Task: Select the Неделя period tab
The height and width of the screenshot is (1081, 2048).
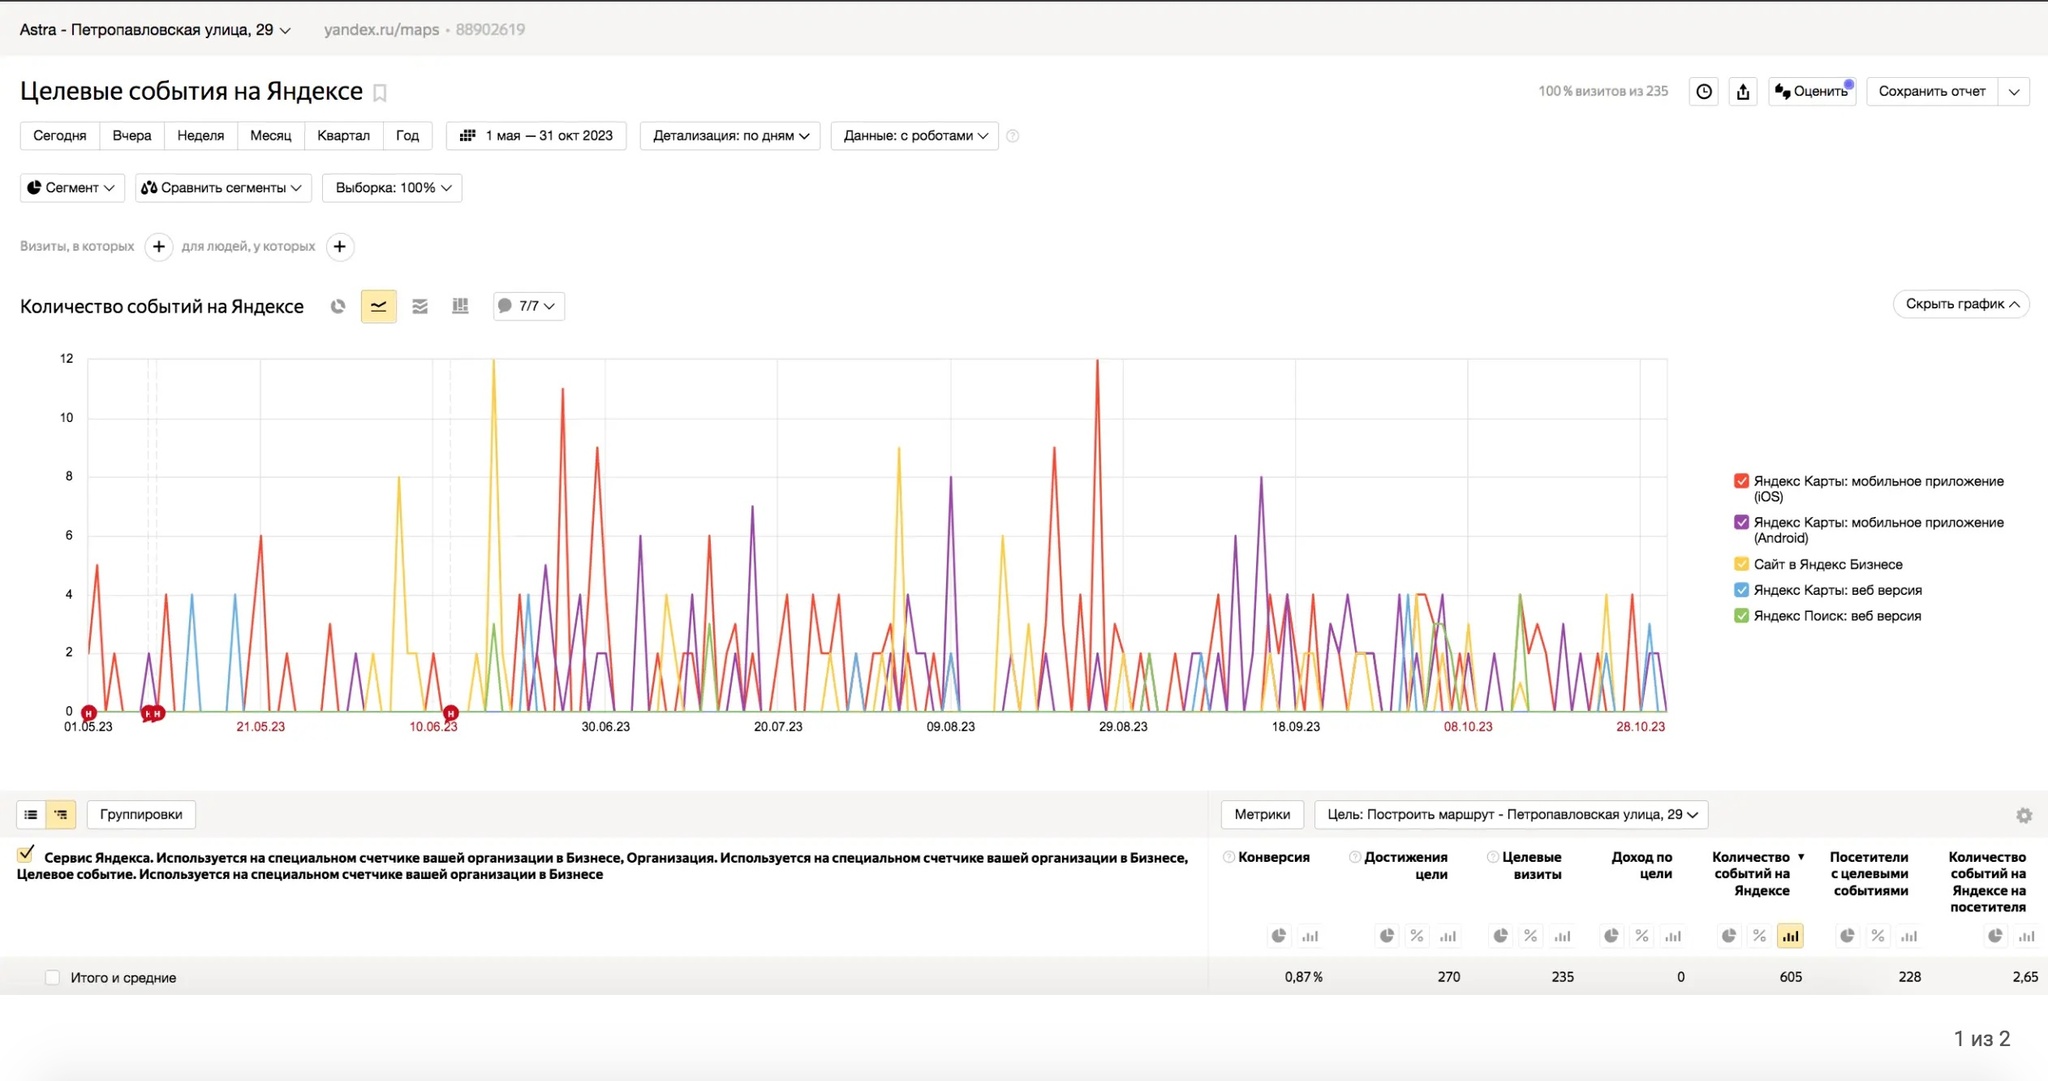Action: pyautogui.click(x=201, y=136)
